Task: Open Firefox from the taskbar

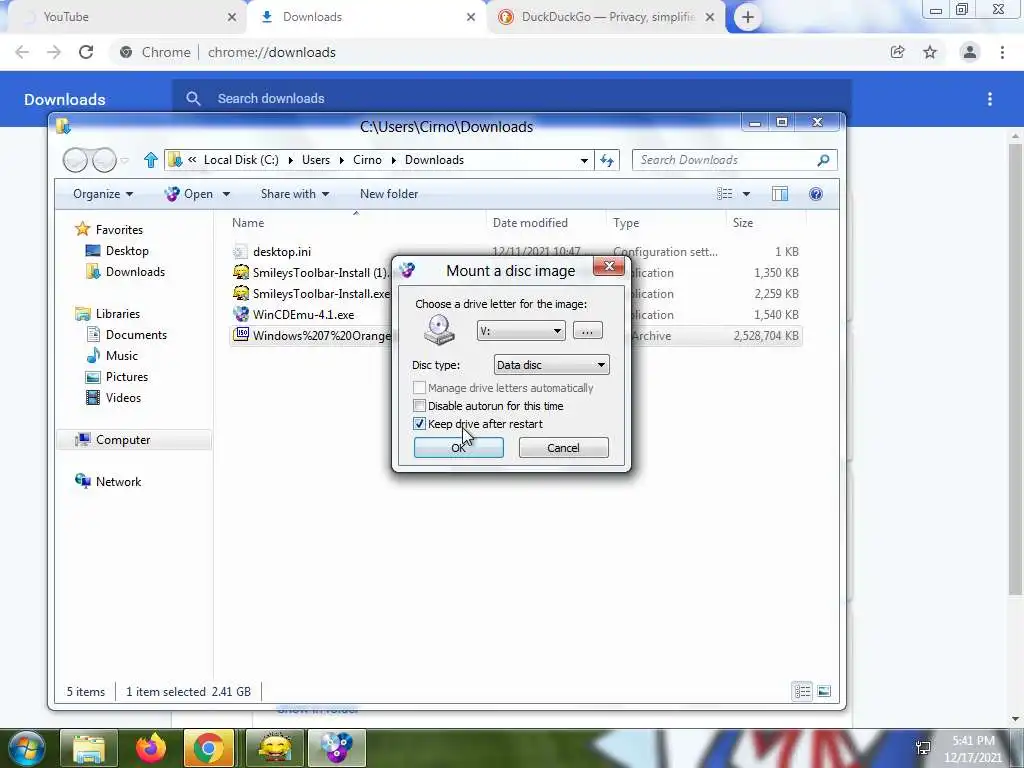Action: click(150, 748)
